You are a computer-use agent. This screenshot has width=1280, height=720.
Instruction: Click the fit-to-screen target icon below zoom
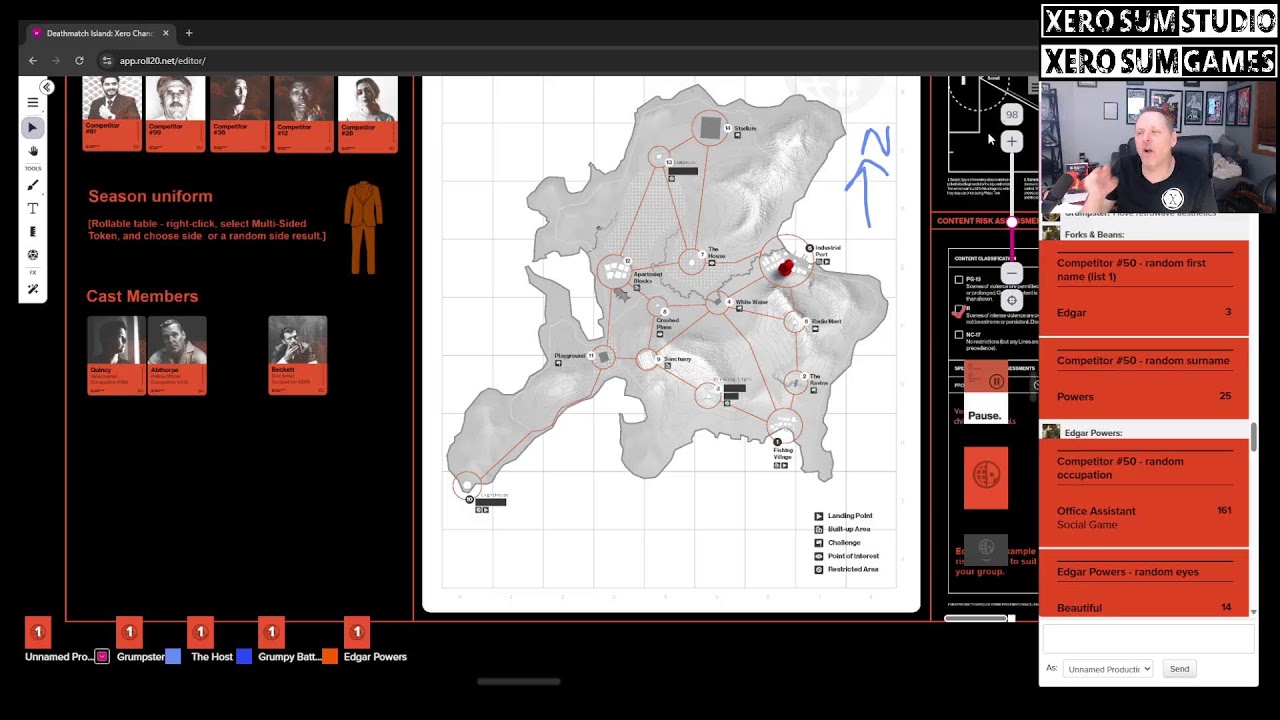[x=1011, y=300]
